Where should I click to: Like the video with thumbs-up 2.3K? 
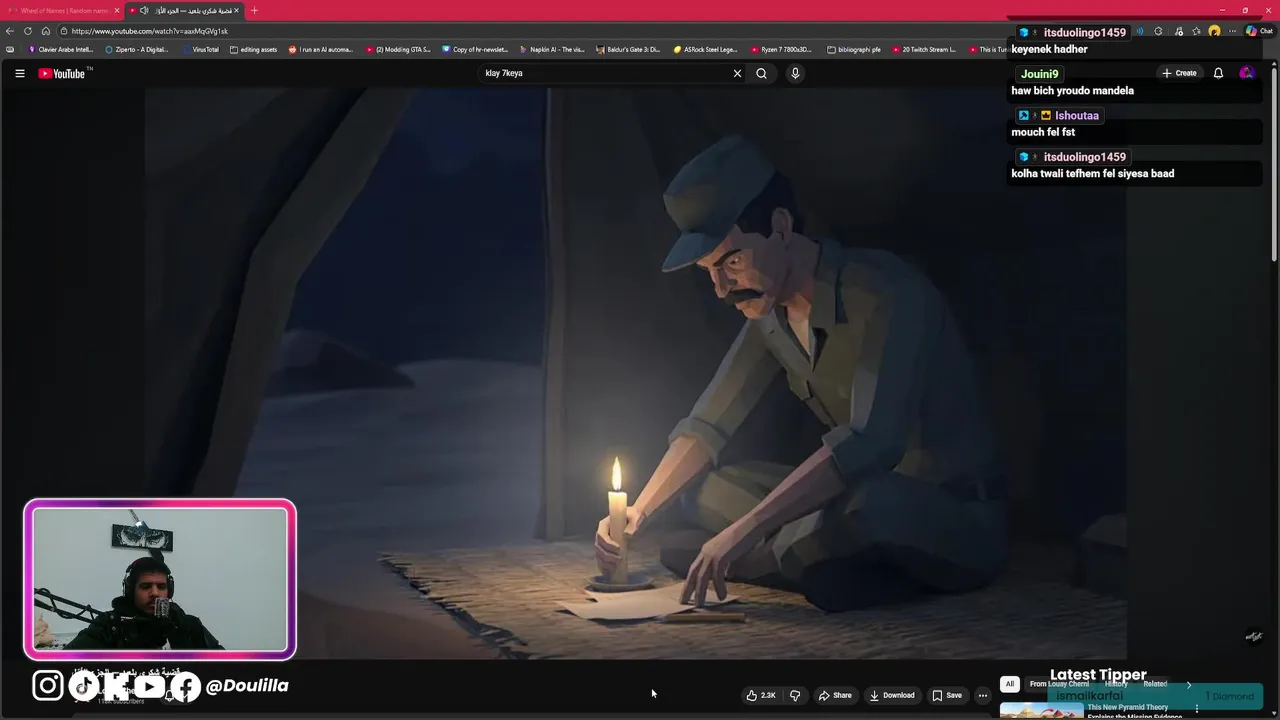(760, 695)
